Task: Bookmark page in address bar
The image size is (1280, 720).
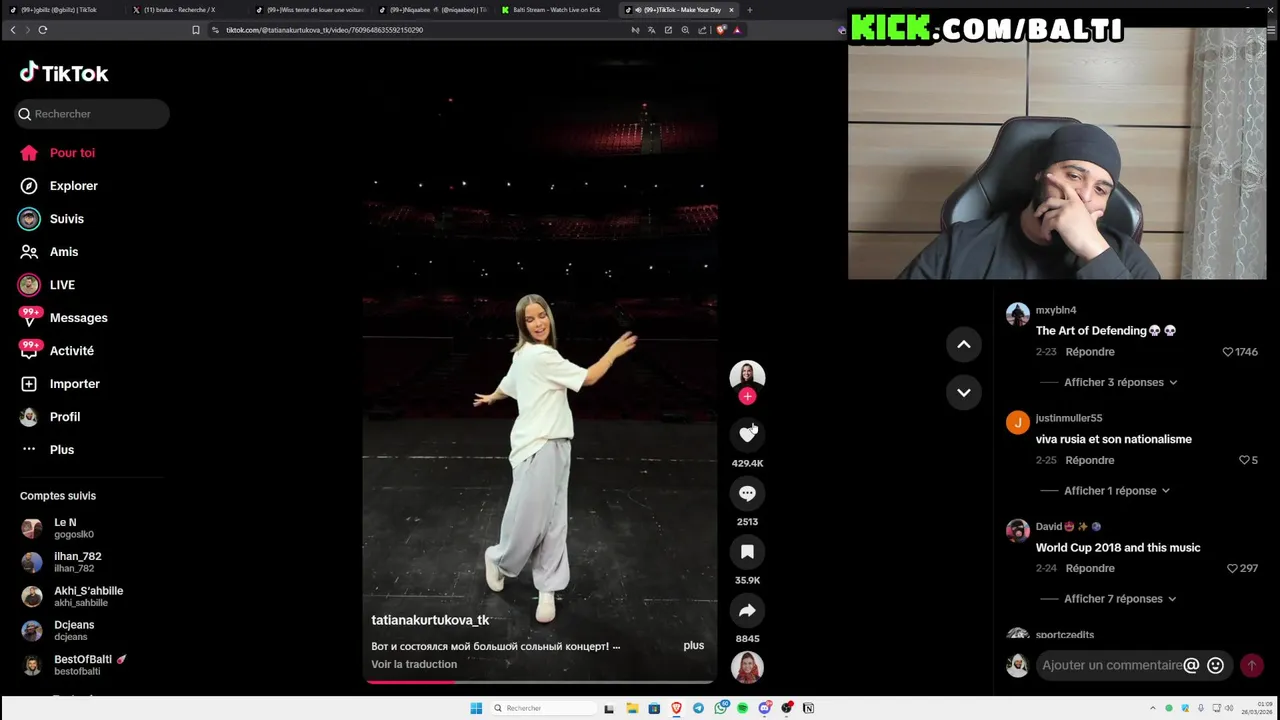Action: [196, 30]
